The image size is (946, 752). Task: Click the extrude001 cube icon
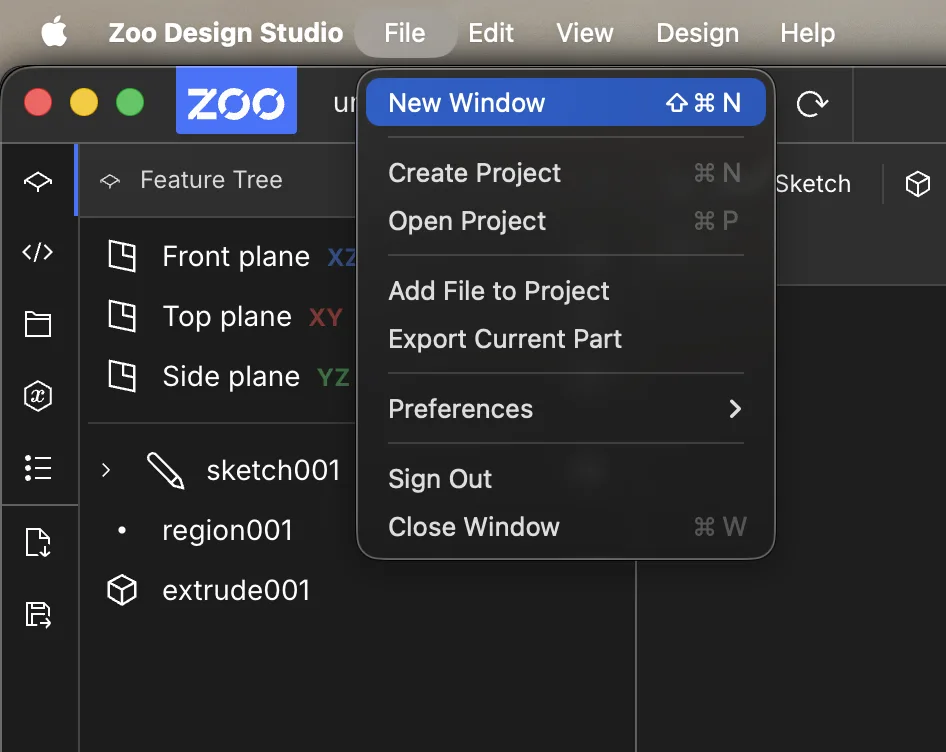[x=122, y=590]
